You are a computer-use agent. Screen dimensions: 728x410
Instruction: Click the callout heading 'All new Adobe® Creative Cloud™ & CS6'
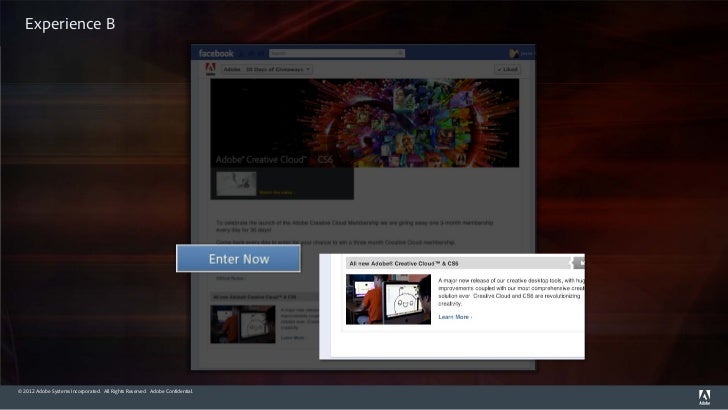403,263
